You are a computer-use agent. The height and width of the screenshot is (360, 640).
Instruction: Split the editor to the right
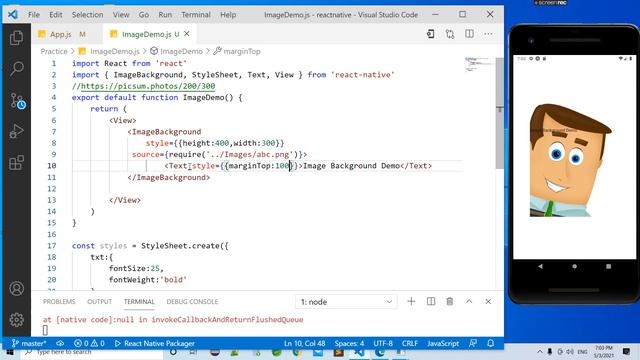pyautogui.click(x=469, y=34)
